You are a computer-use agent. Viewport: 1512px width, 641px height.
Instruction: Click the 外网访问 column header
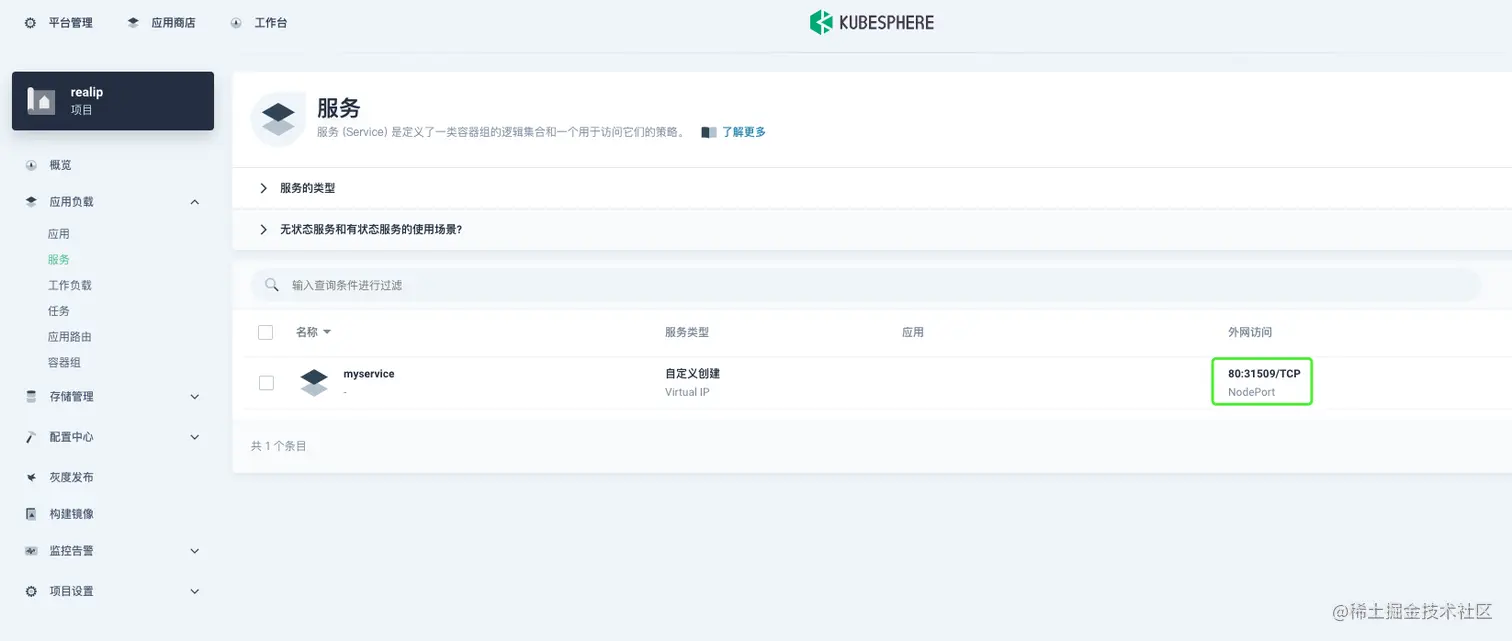point(1250,332)
